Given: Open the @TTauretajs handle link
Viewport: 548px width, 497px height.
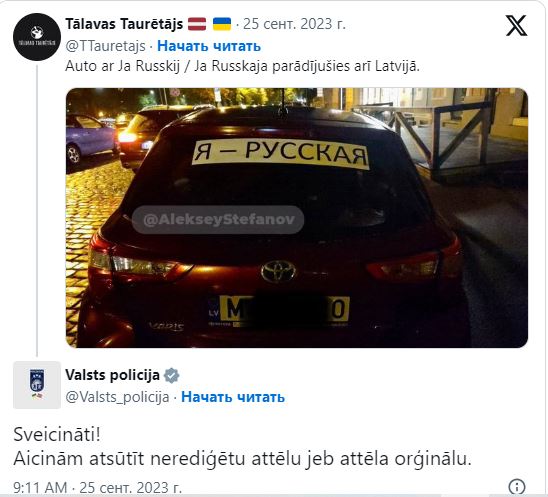Looking at the screenshot, I should 105,46.
